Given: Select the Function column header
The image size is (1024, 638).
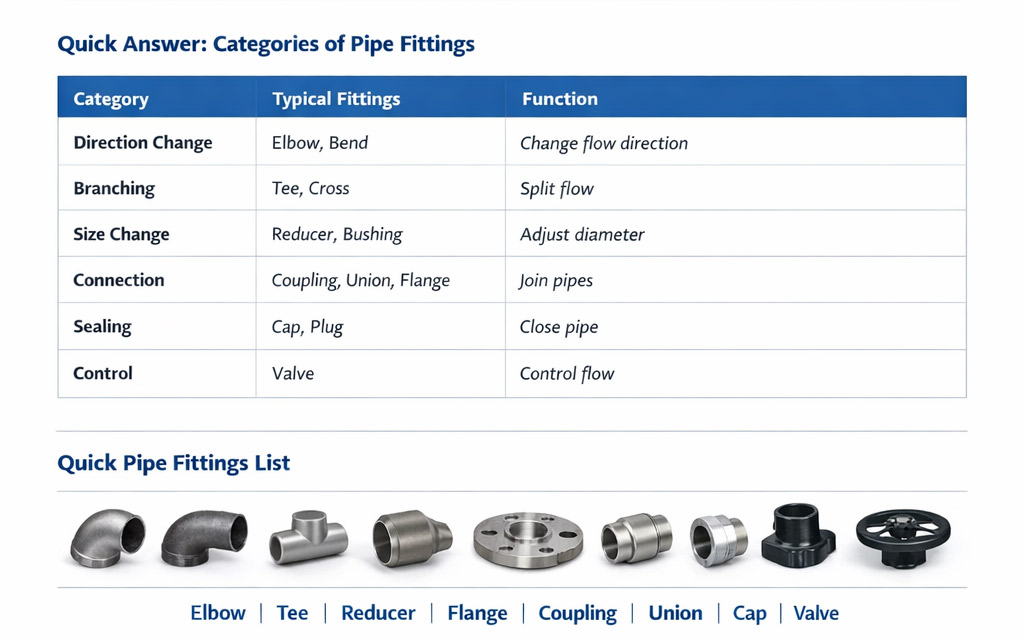Looking at the screenshot, I should [560, 99].
